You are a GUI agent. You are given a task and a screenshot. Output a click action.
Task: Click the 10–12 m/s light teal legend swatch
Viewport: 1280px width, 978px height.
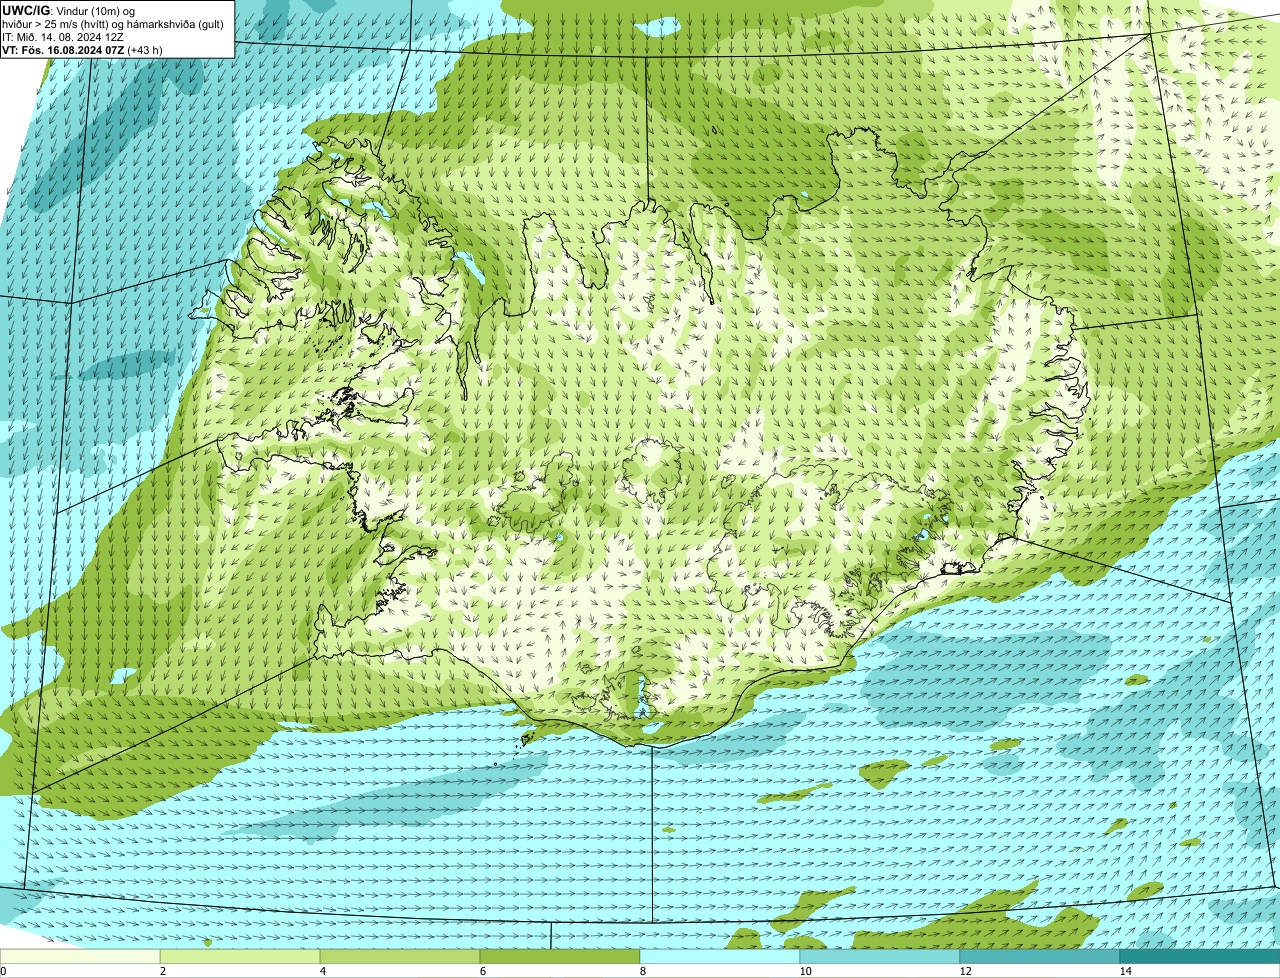coord(880,956)
